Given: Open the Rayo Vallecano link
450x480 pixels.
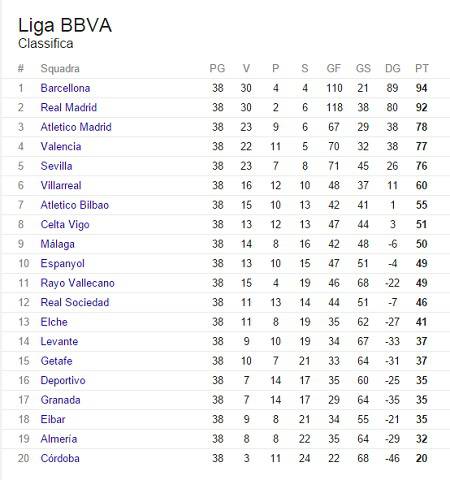Looking at the screenshot, I should pyautogui.click(x=78, y=283).
